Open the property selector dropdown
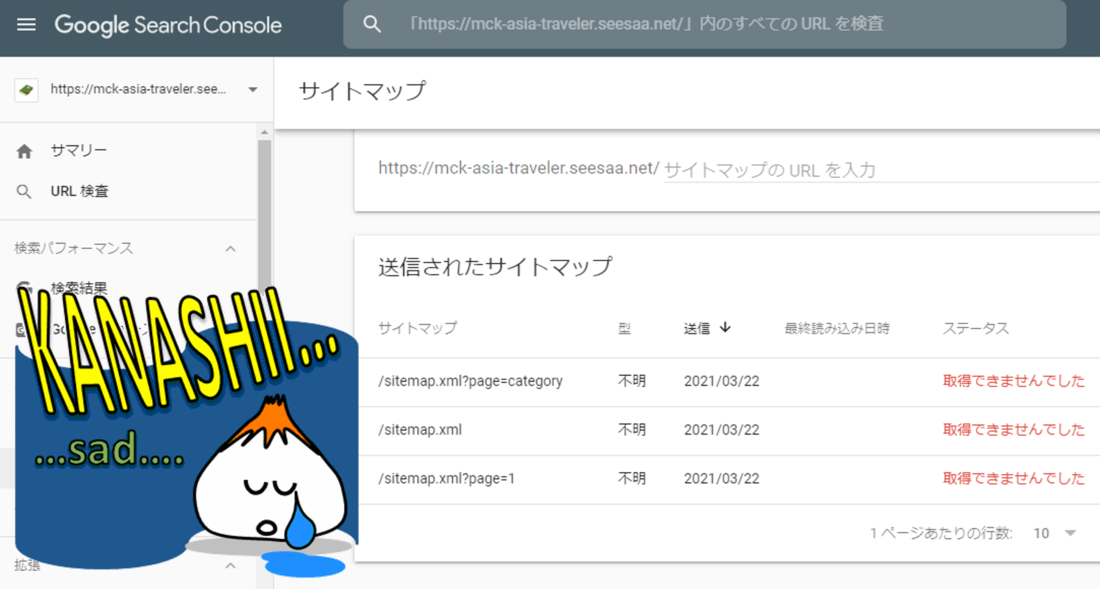Image resolution: width=1100 pixels, height=589 pixels. click(x=253, y=90)
